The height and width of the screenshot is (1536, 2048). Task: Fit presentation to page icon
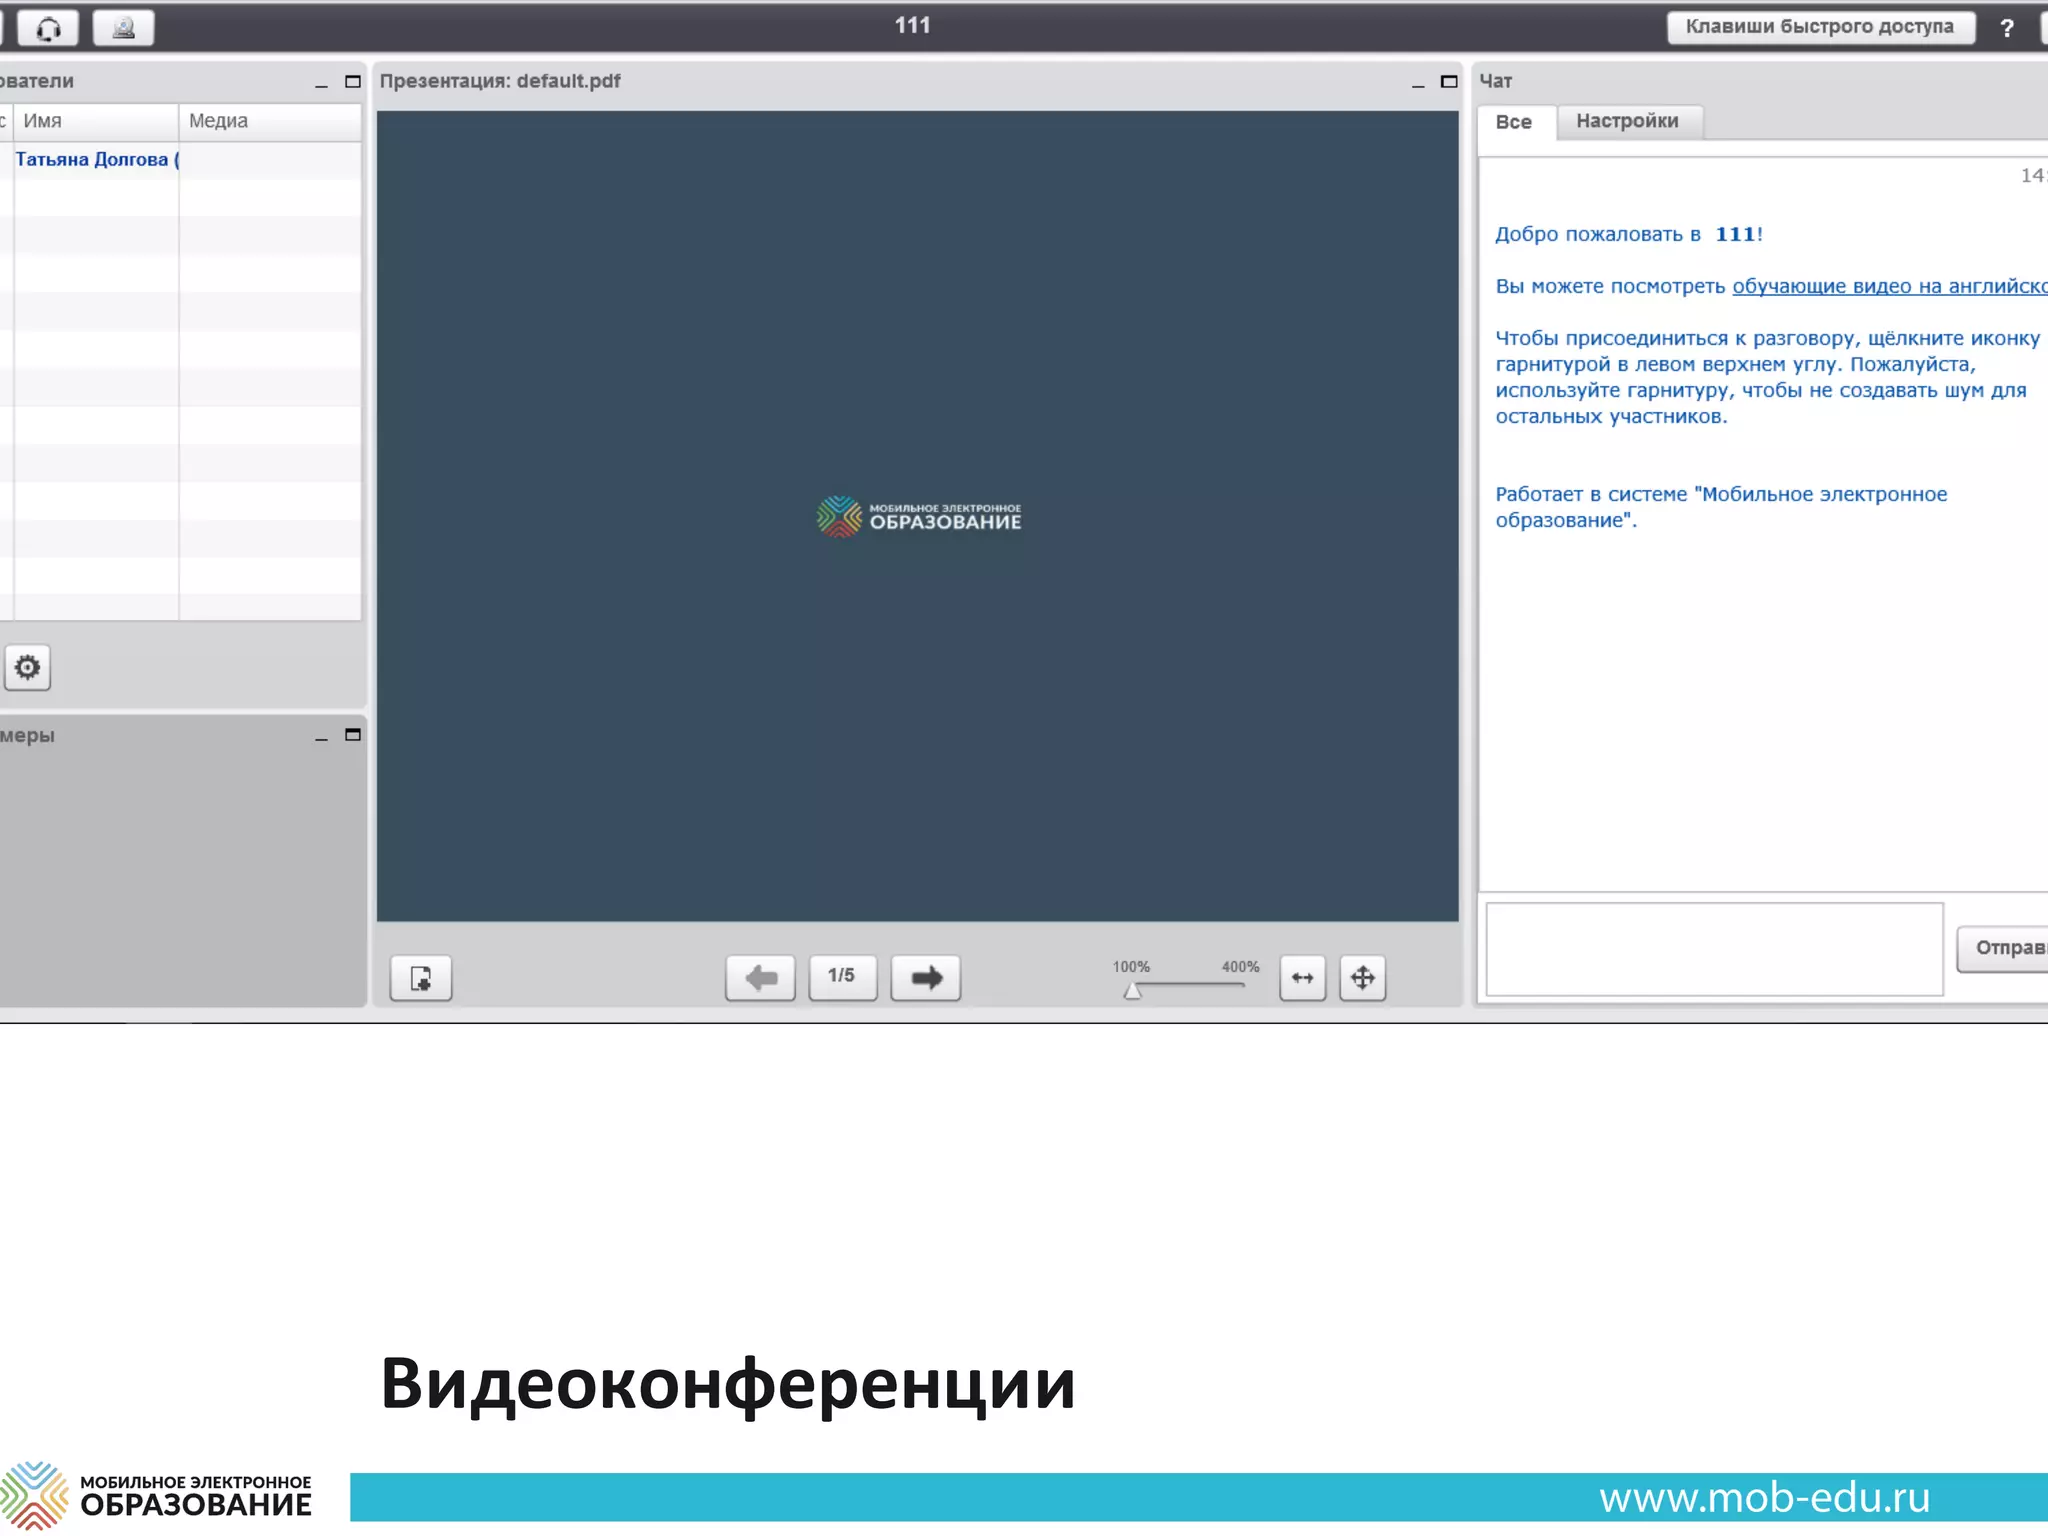1363,977
